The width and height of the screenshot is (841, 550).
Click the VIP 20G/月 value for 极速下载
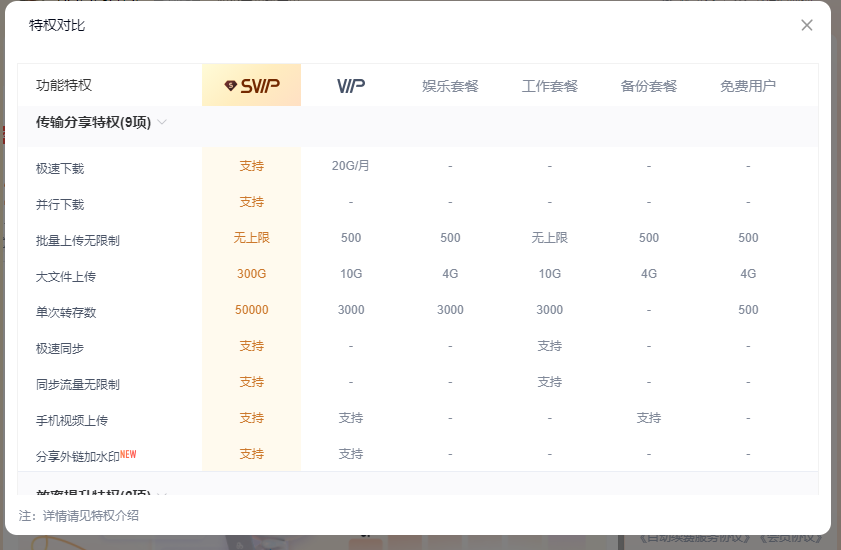click(351, 166)
